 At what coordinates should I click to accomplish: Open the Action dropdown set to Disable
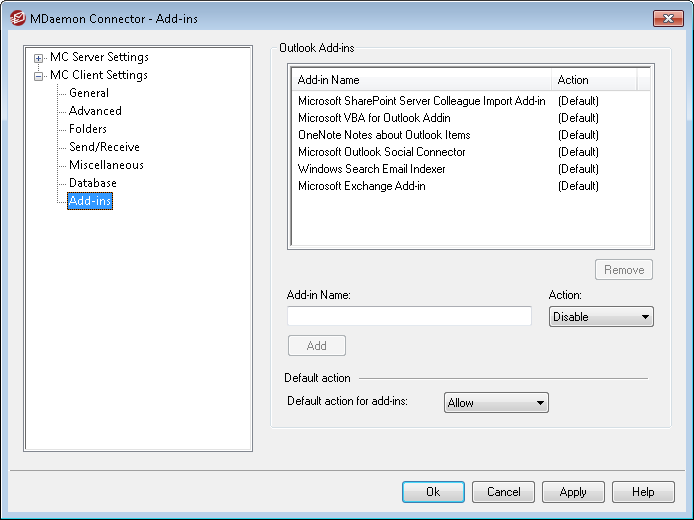tap(601, 317)
